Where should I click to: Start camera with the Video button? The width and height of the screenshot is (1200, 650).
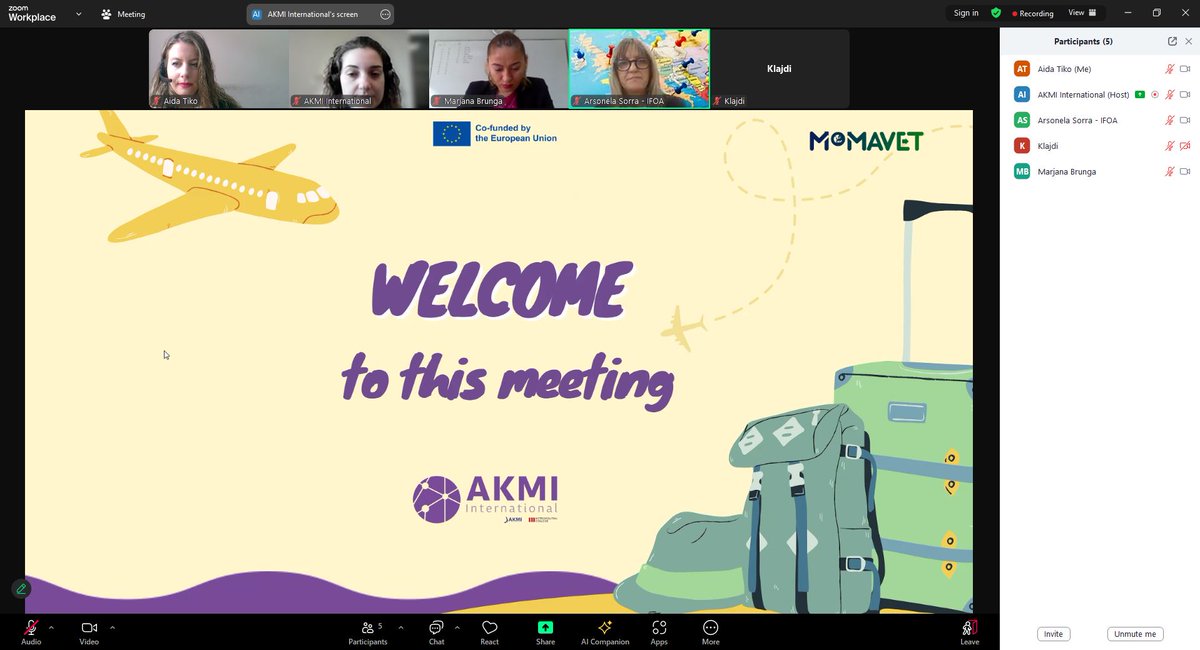89,631
